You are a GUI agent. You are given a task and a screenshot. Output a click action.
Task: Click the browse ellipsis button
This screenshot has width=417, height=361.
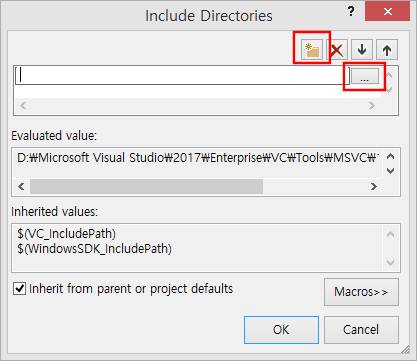pos(365,76)
